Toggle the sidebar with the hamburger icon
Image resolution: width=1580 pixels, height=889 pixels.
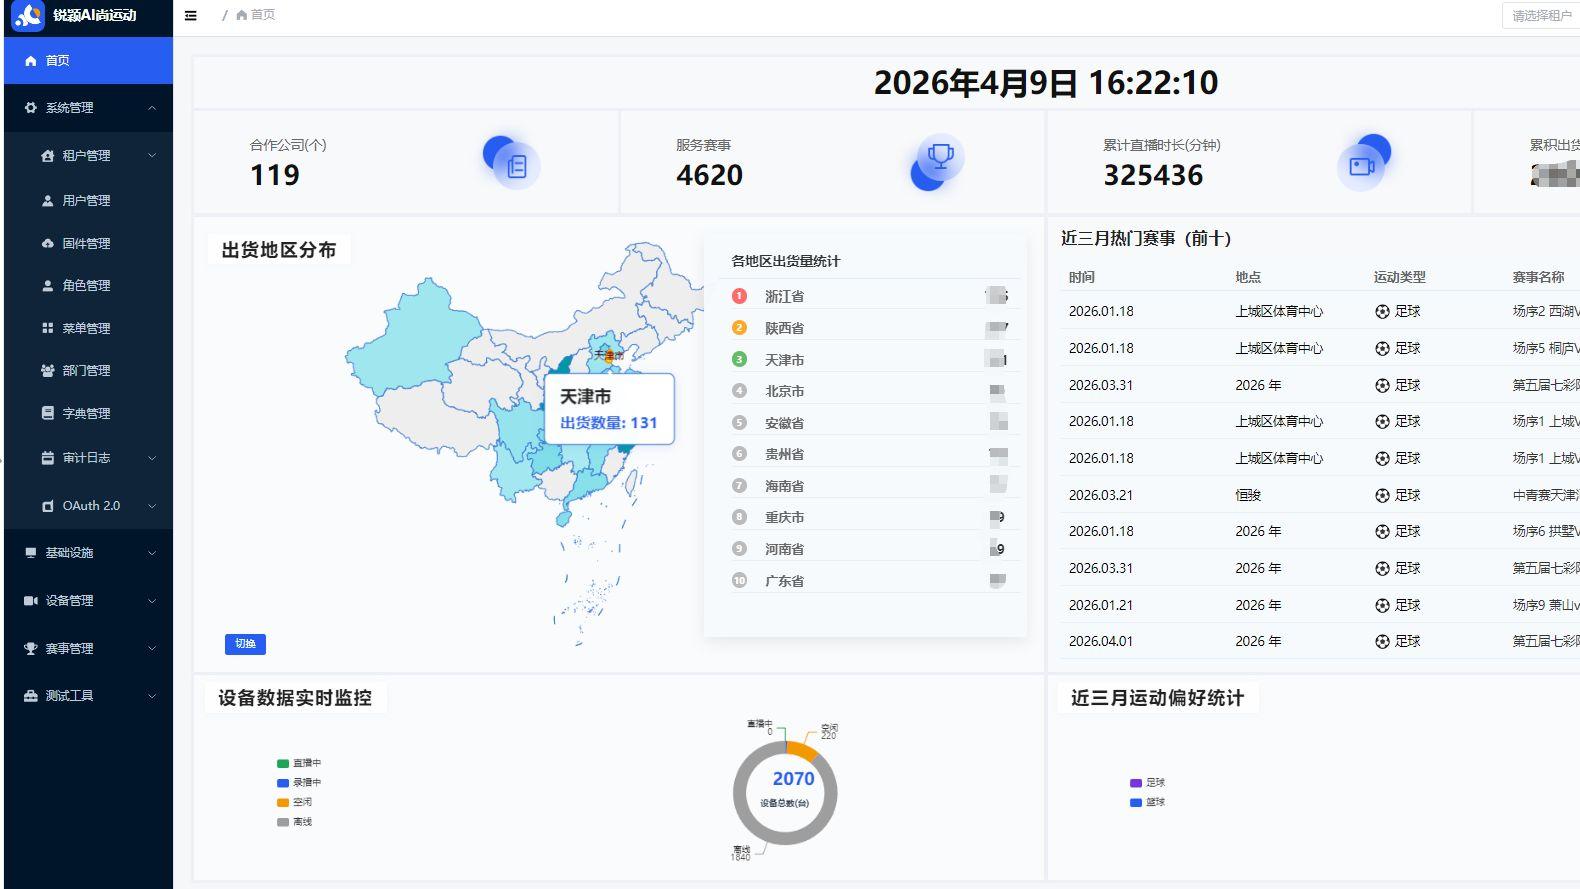pos(191,15)
